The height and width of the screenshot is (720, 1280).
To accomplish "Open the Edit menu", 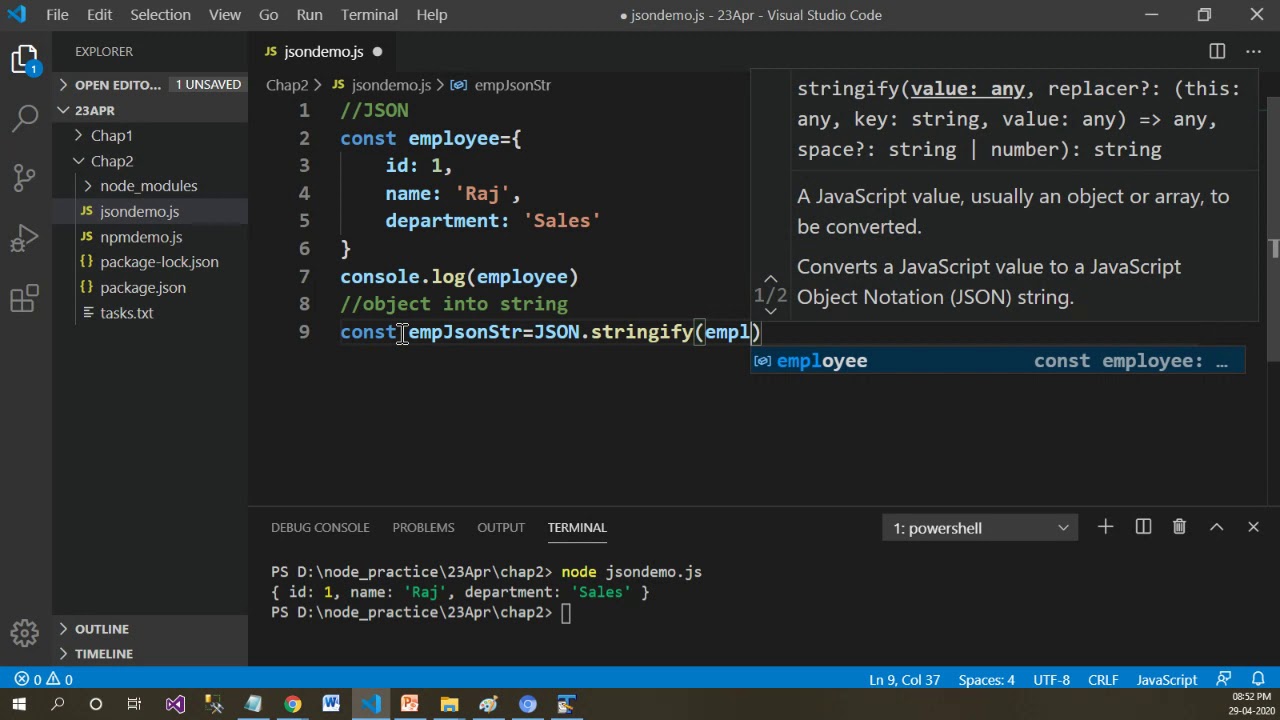I will [x=99, y=15].
